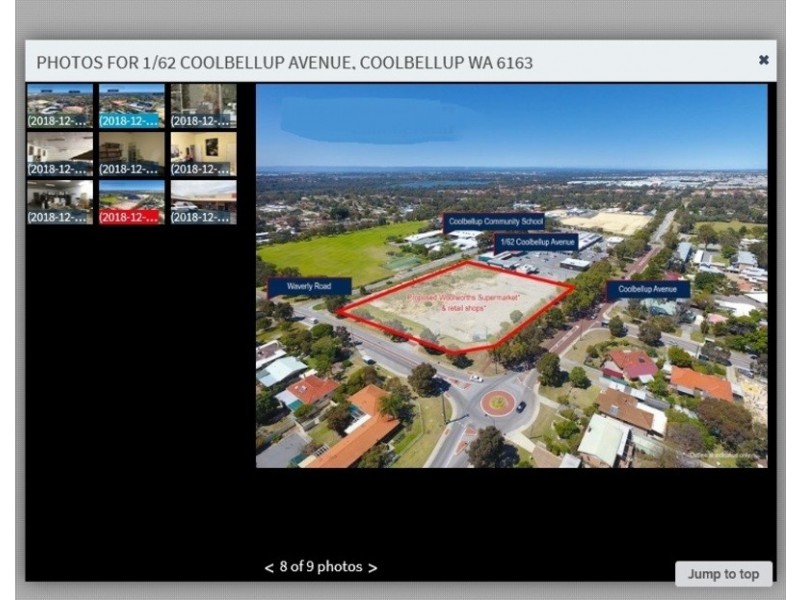The height and width of the screenshot is (600, 800).
Task: Click the next photo arrow
Action: point(372,566)
